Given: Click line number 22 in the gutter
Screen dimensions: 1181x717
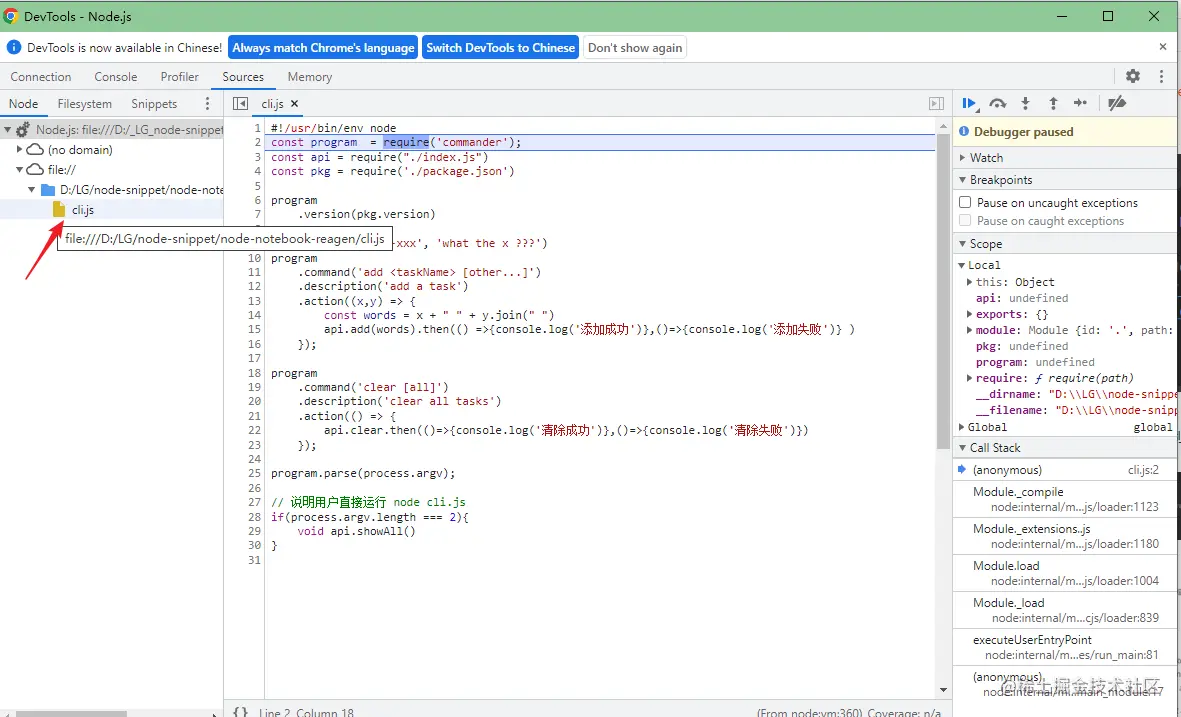Looking at the screenshot, I should click(254, 430).
